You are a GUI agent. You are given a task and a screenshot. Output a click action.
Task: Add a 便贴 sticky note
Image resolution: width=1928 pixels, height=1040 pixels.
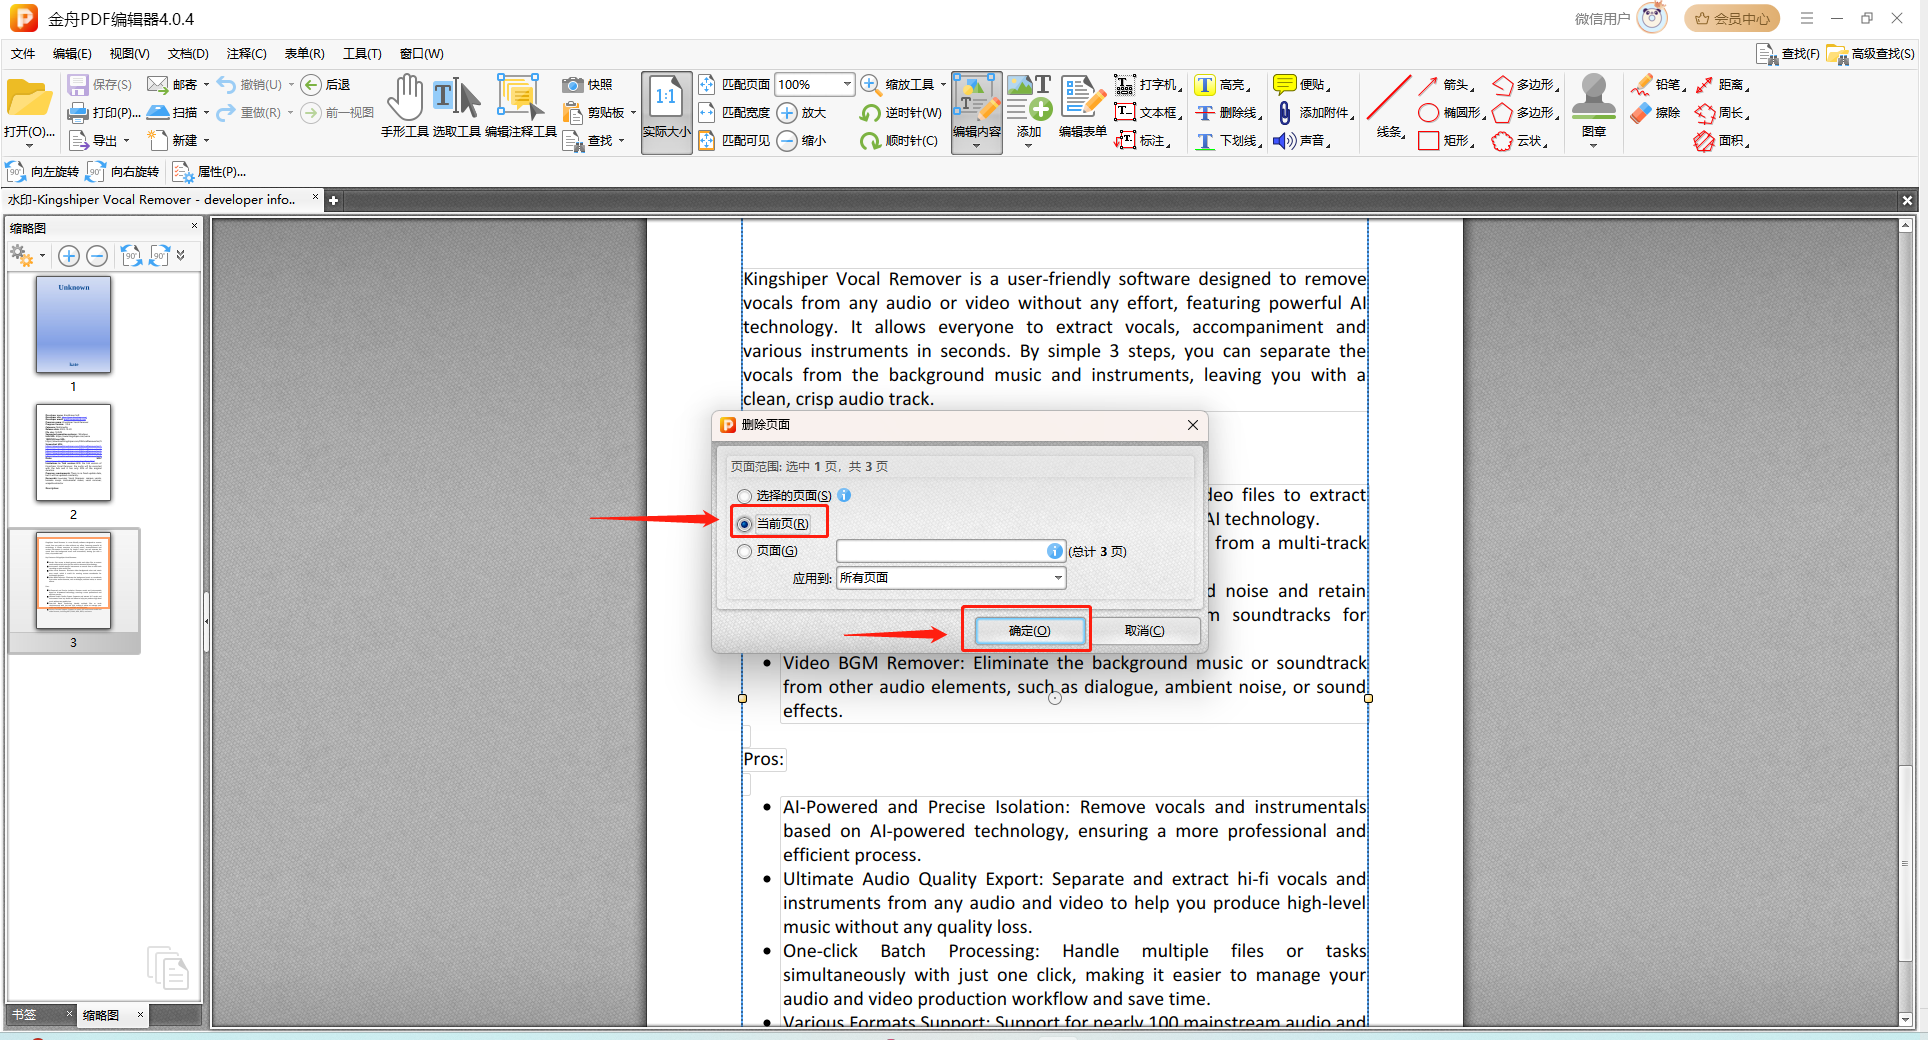point(1302,85)
